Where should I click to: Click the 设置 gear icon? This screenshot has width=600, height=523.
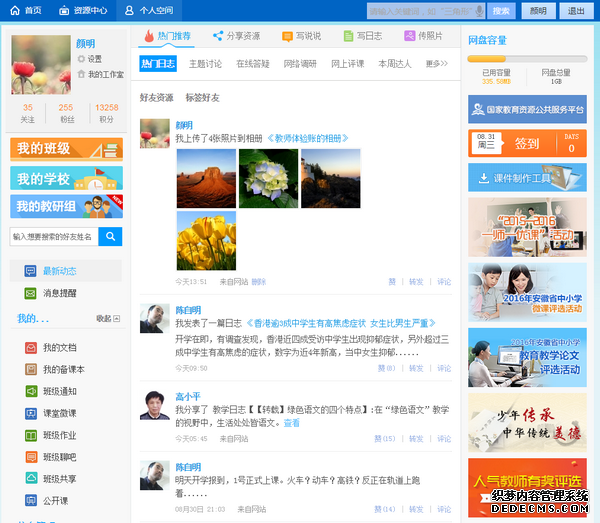click(81, 59)
